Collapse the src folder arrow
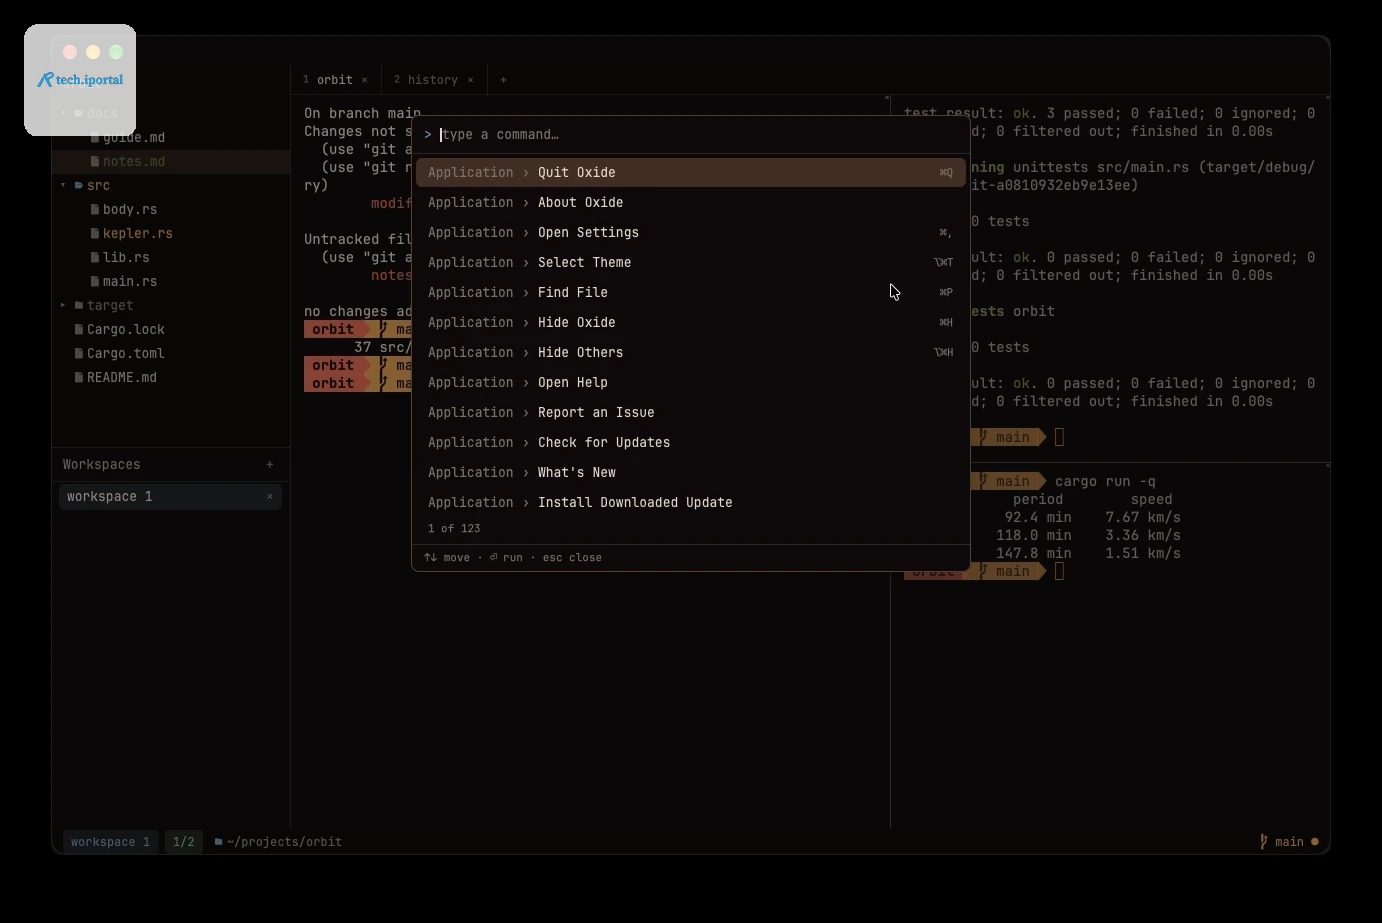Screen dimensions: 1382x923 (x=63, y=186)
